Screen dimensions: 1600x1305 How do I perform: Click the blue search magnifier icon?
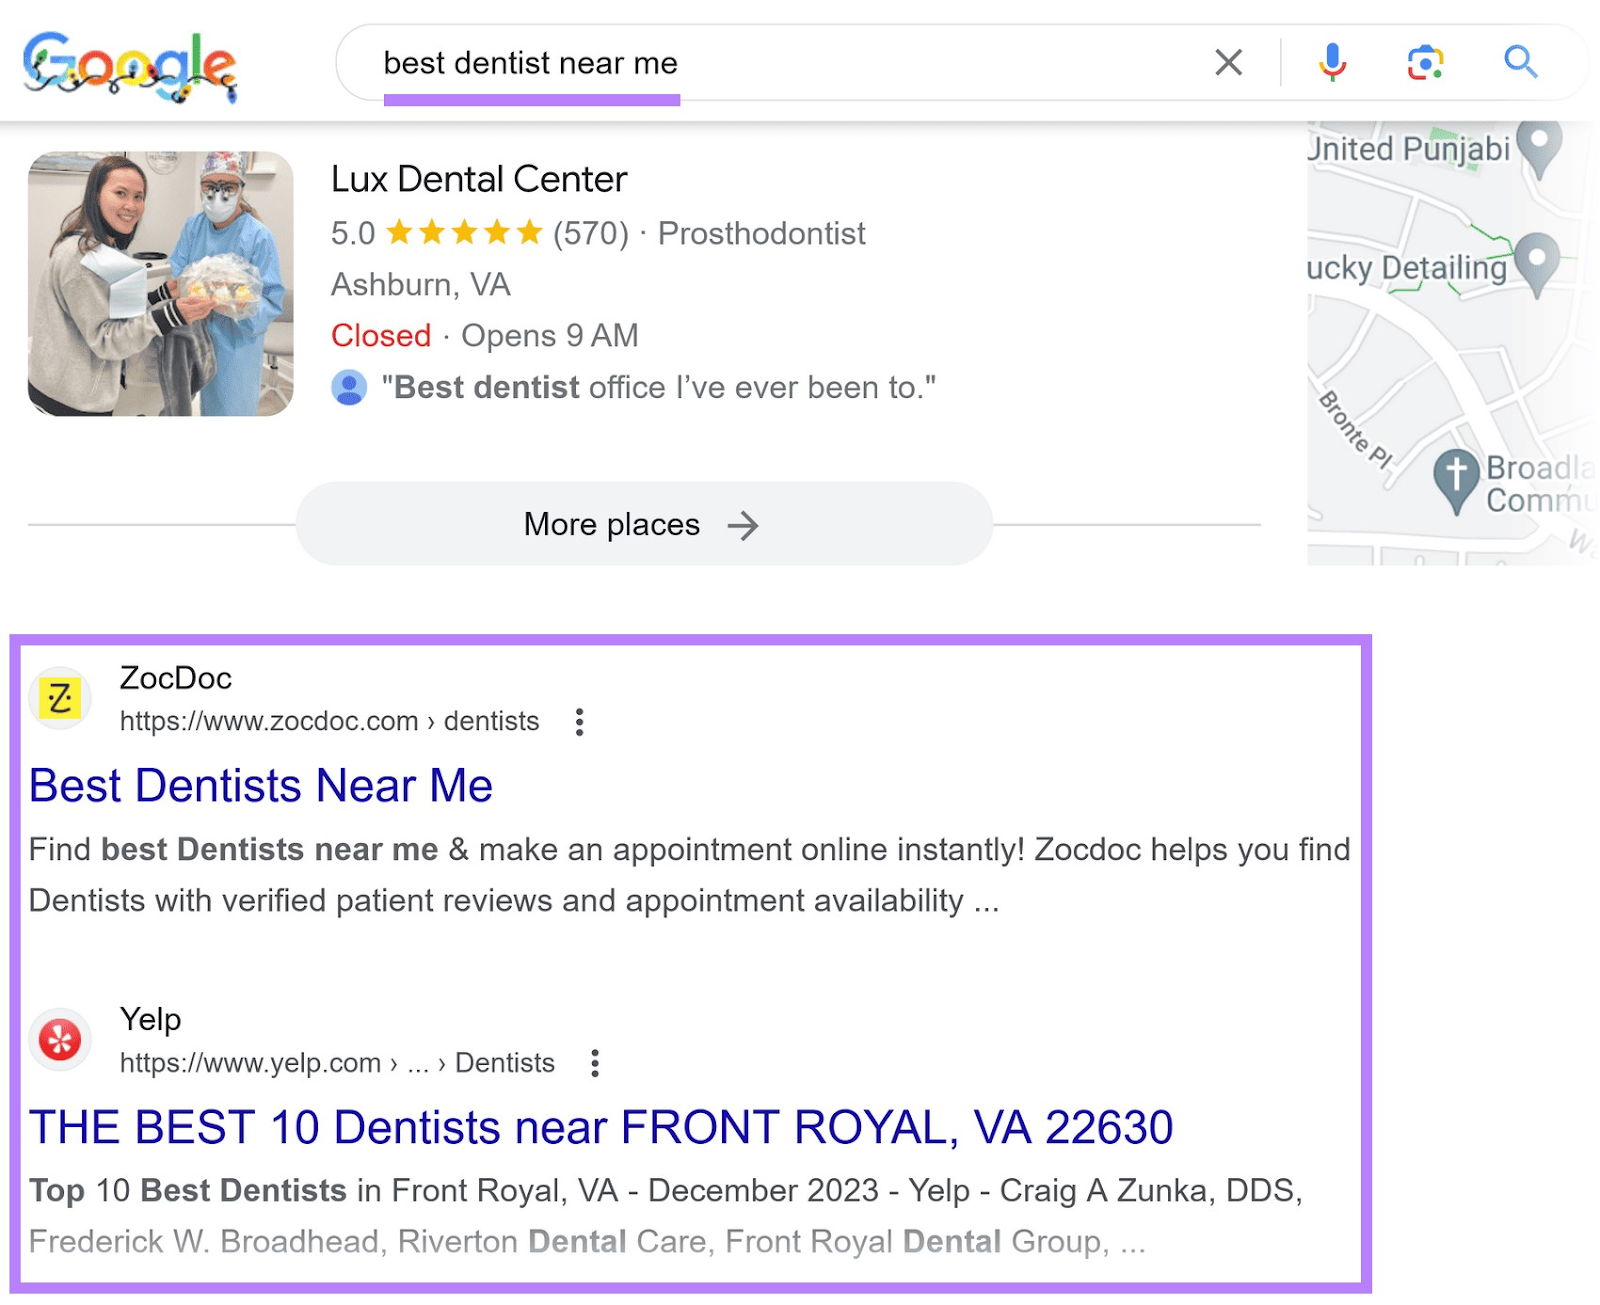point(1521,63)
